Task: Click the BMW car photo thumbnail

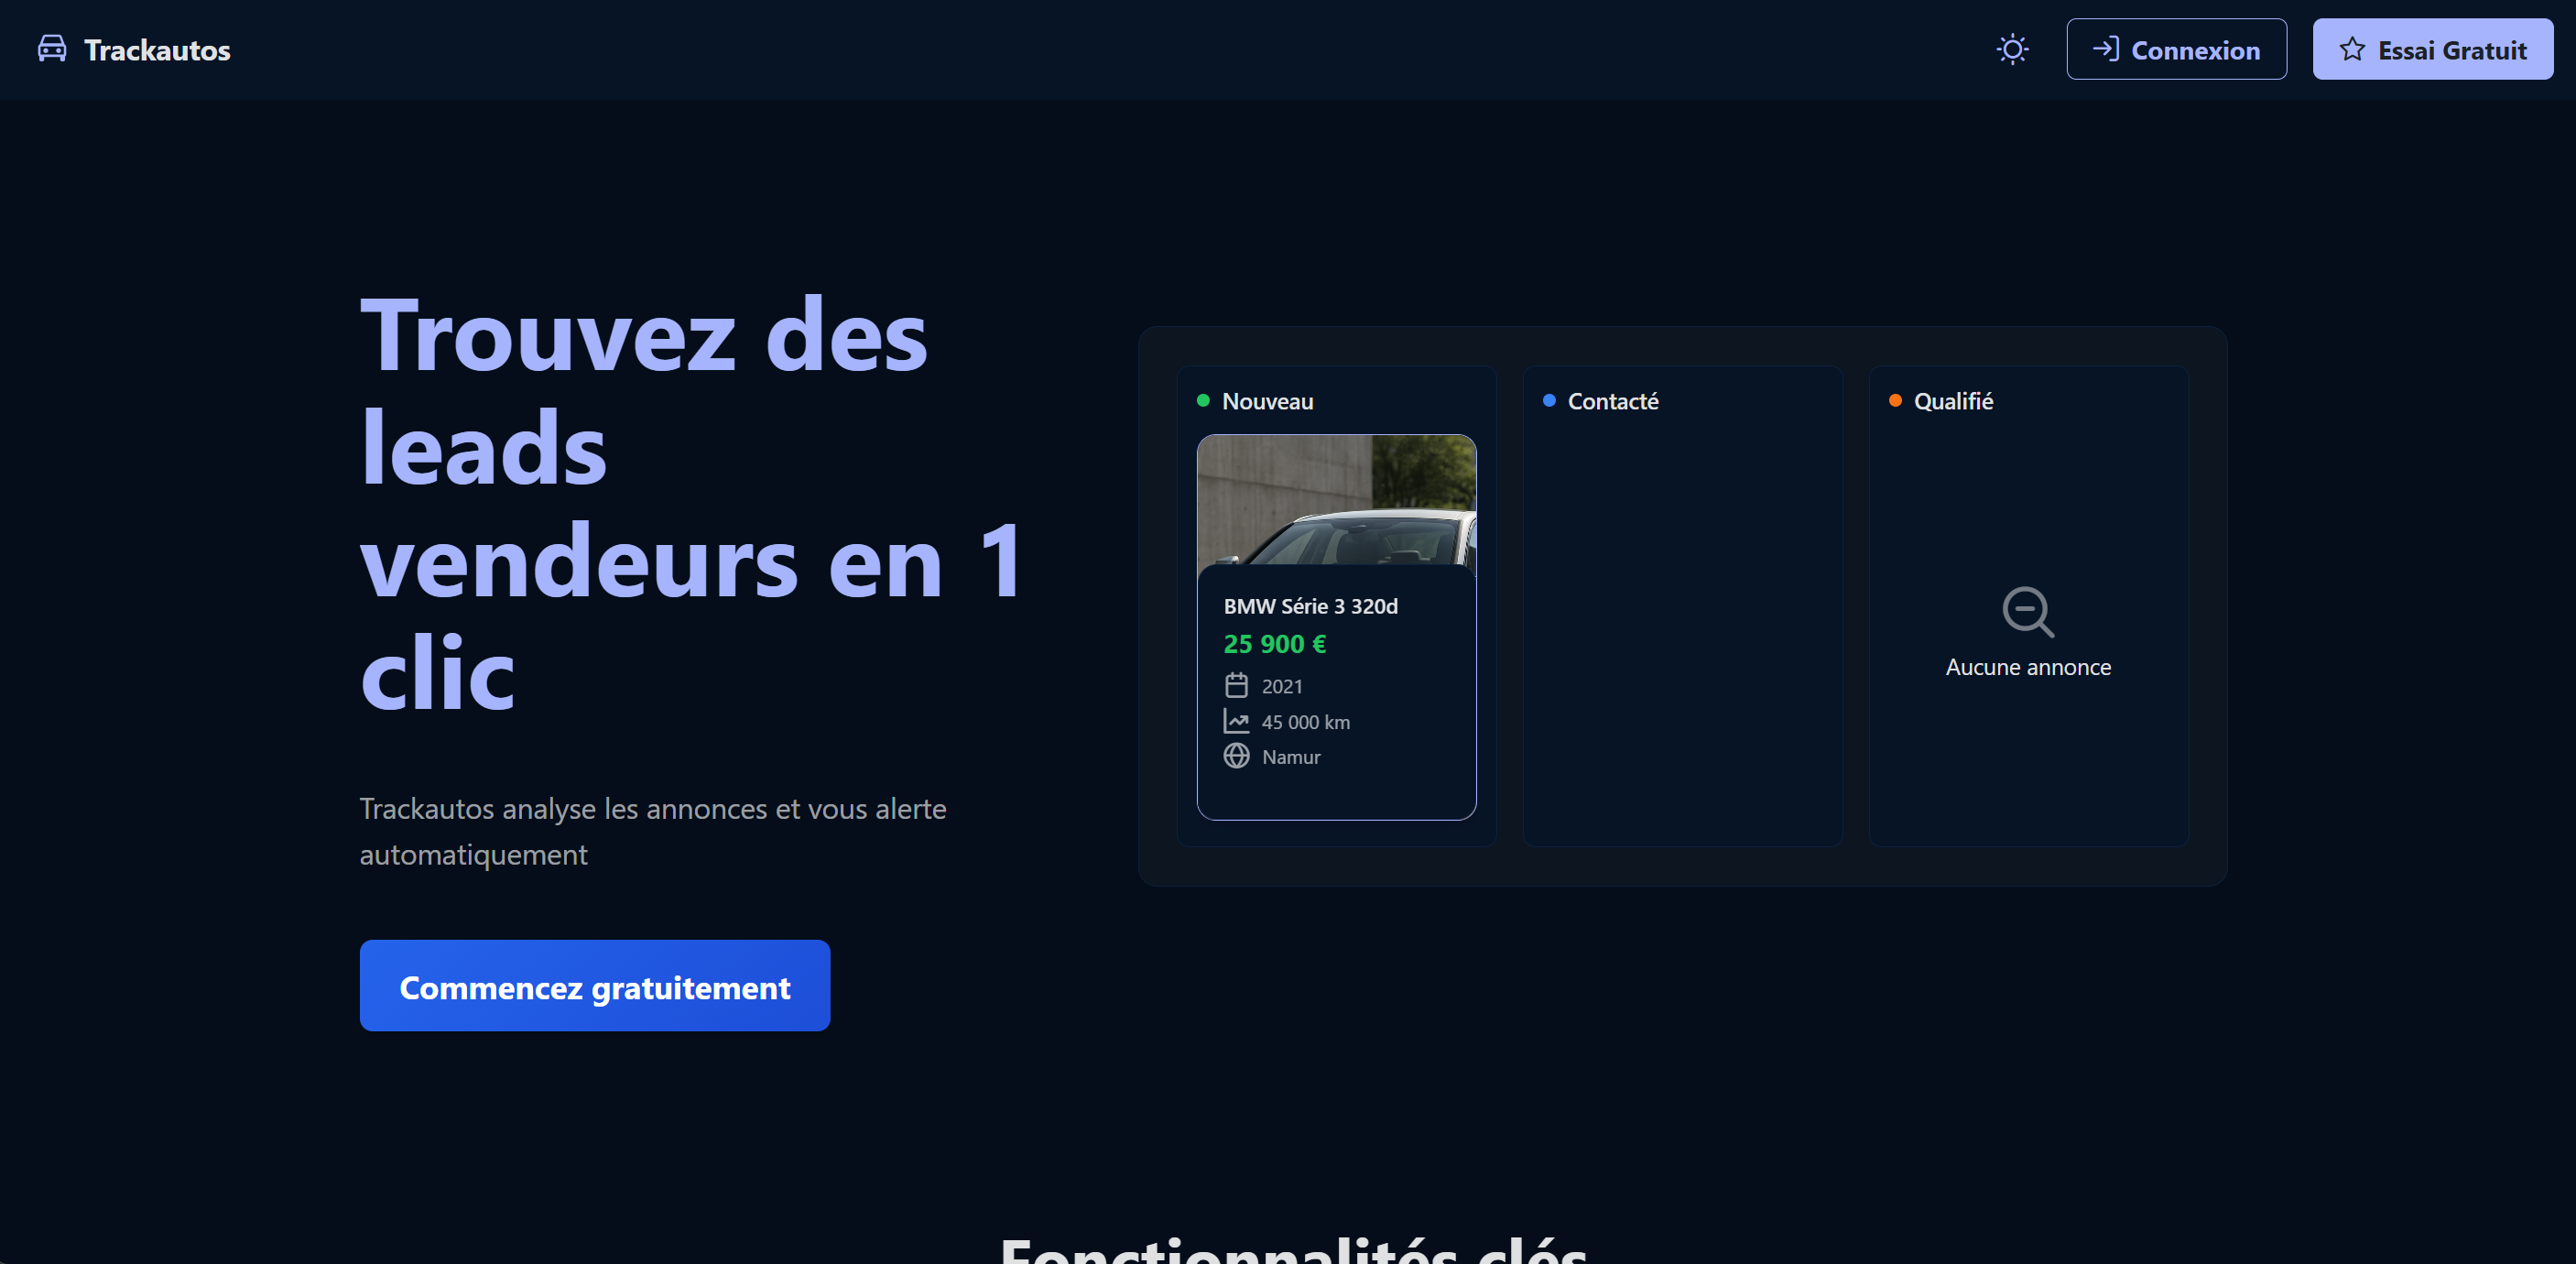Action: pos(1336,500)
